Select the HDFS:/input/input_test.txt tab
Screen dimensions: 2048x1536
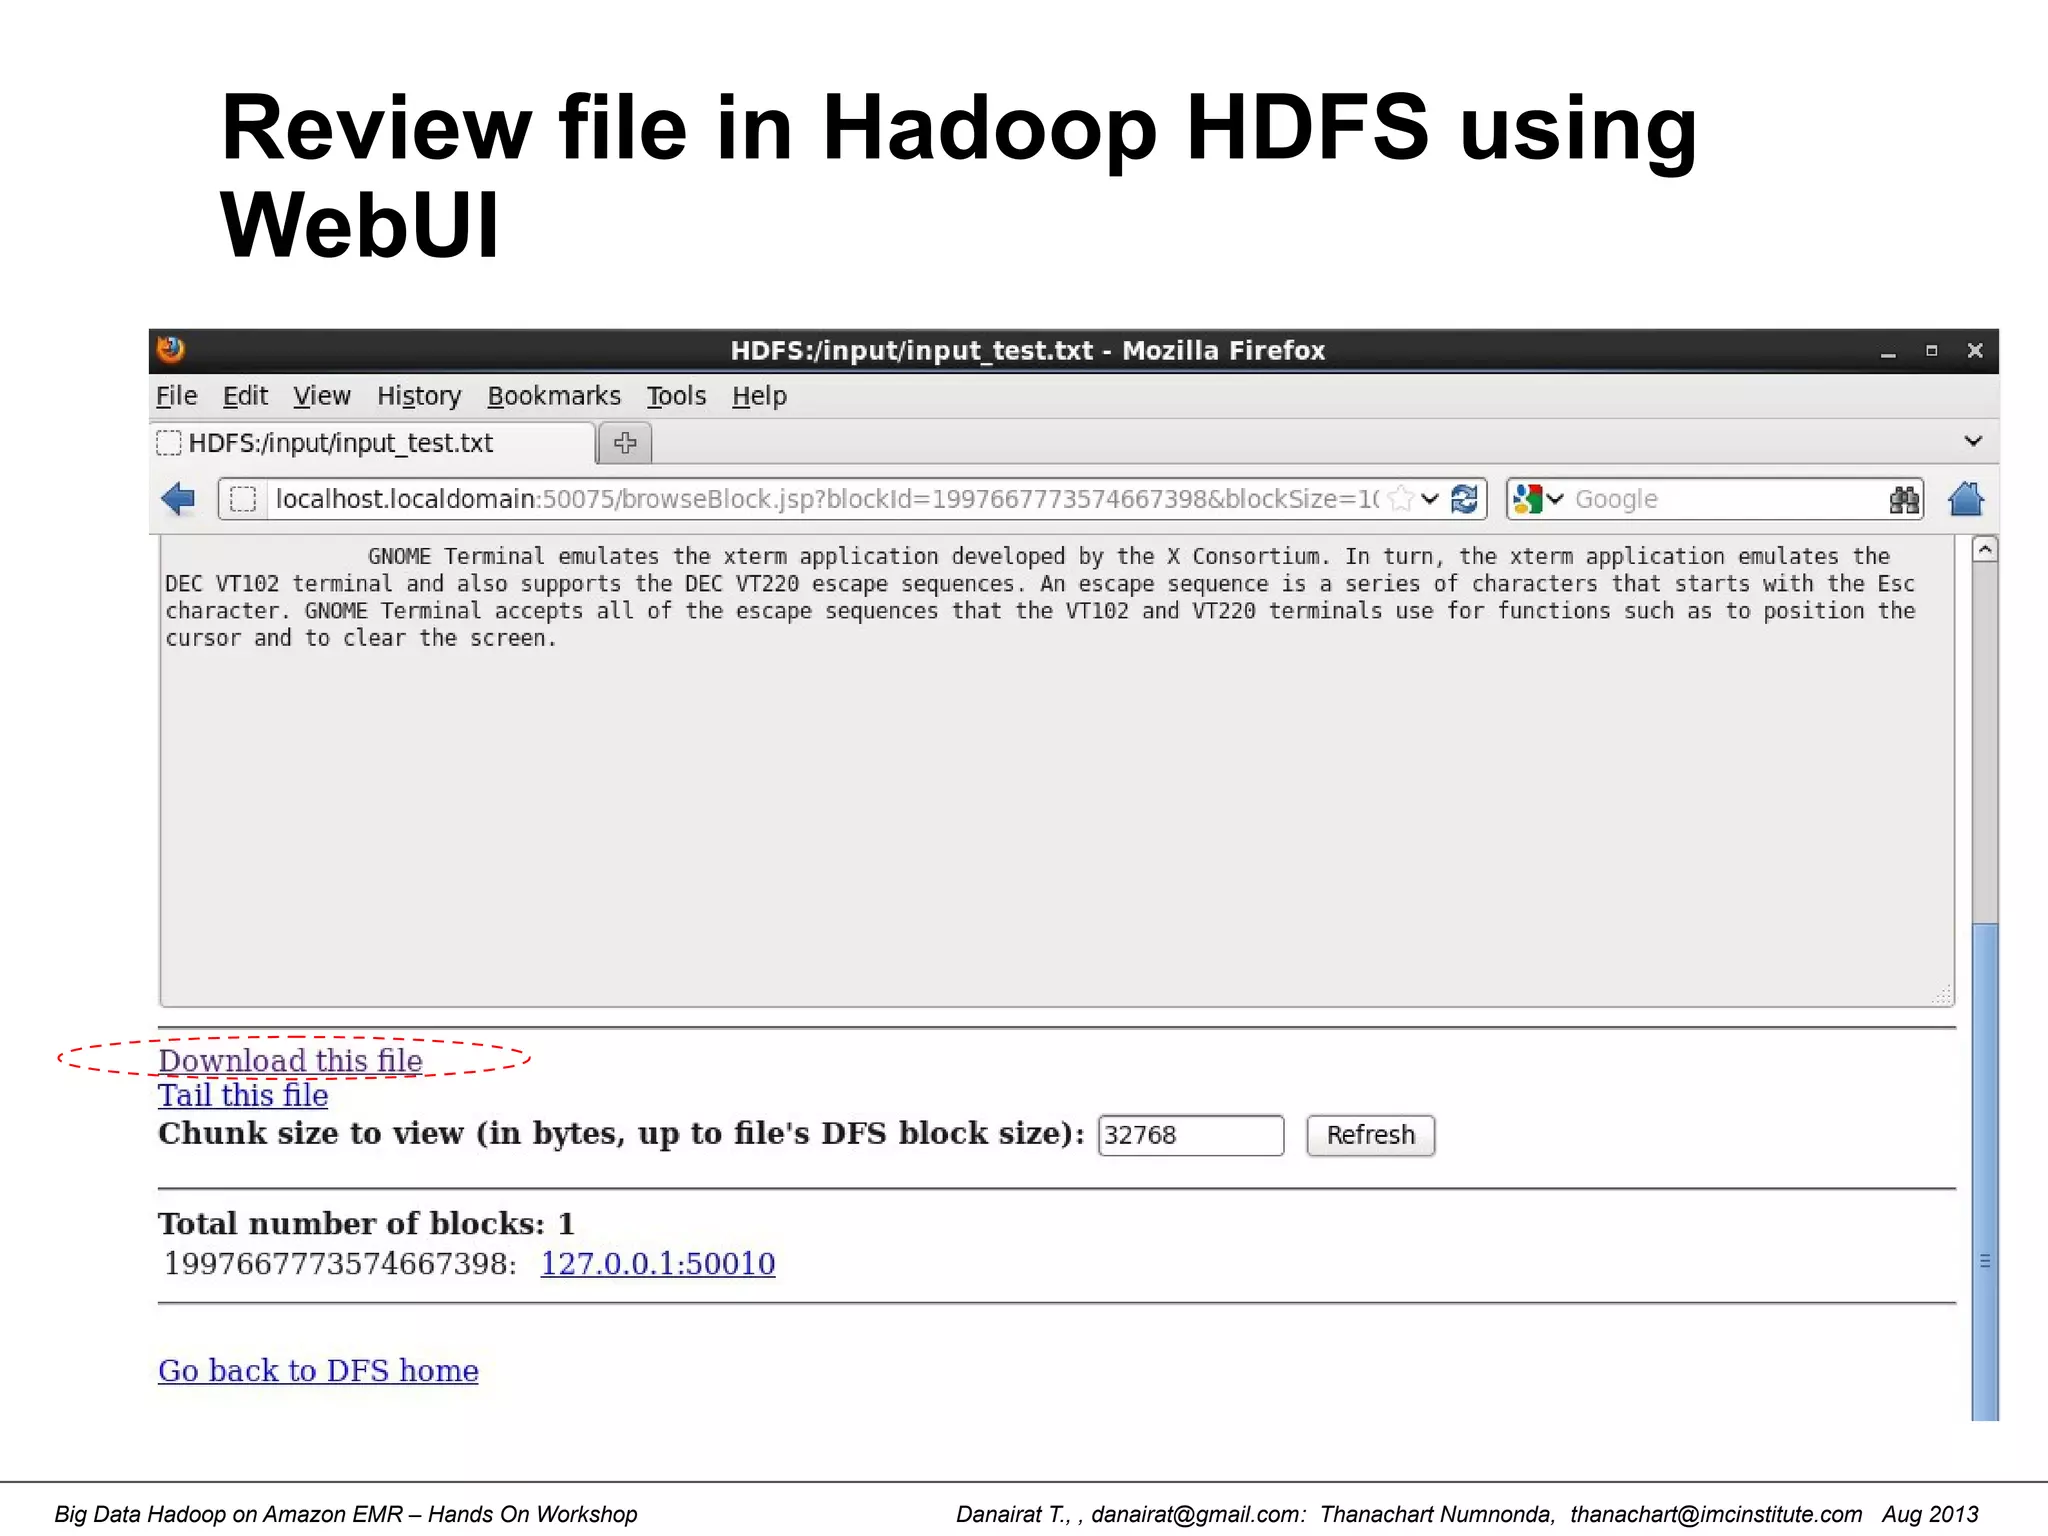click(374, 443)
